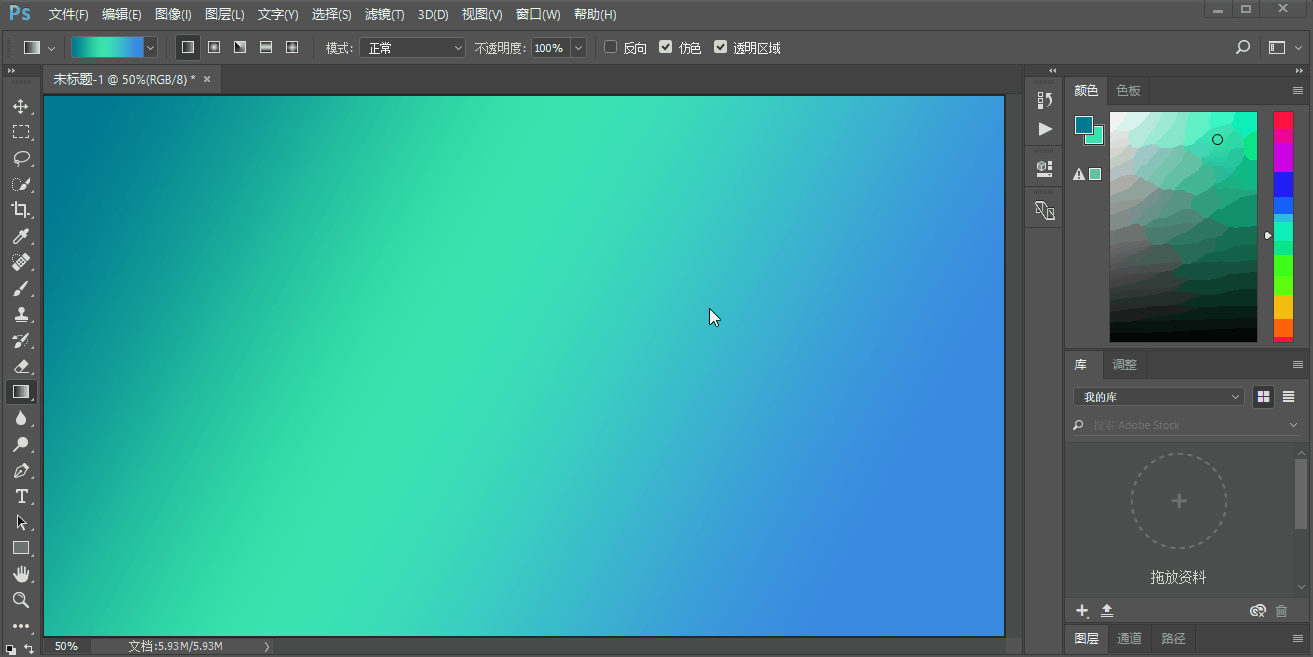The image size is (1313, 657).
Task: Switch Libraries to grid view
Action: click(1264, 397)
